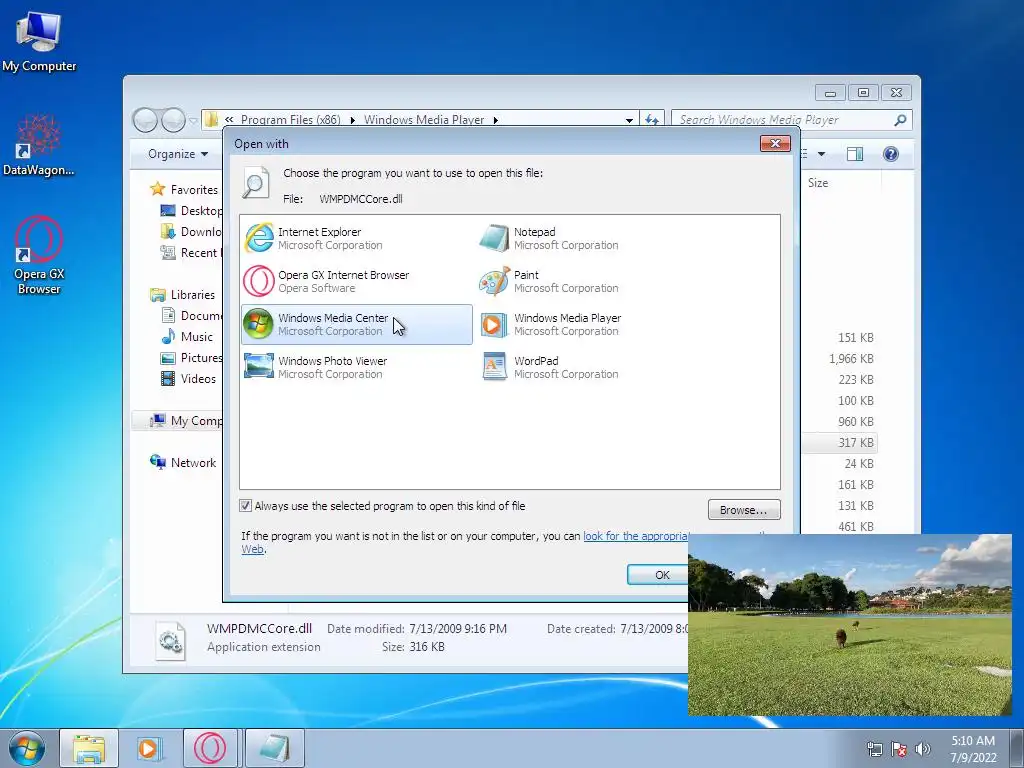Image resolution: width=1024 pixels, height=768 pixels.
Task: Go forward with Explorer's Forward arrow
Action: click(173, 120)
